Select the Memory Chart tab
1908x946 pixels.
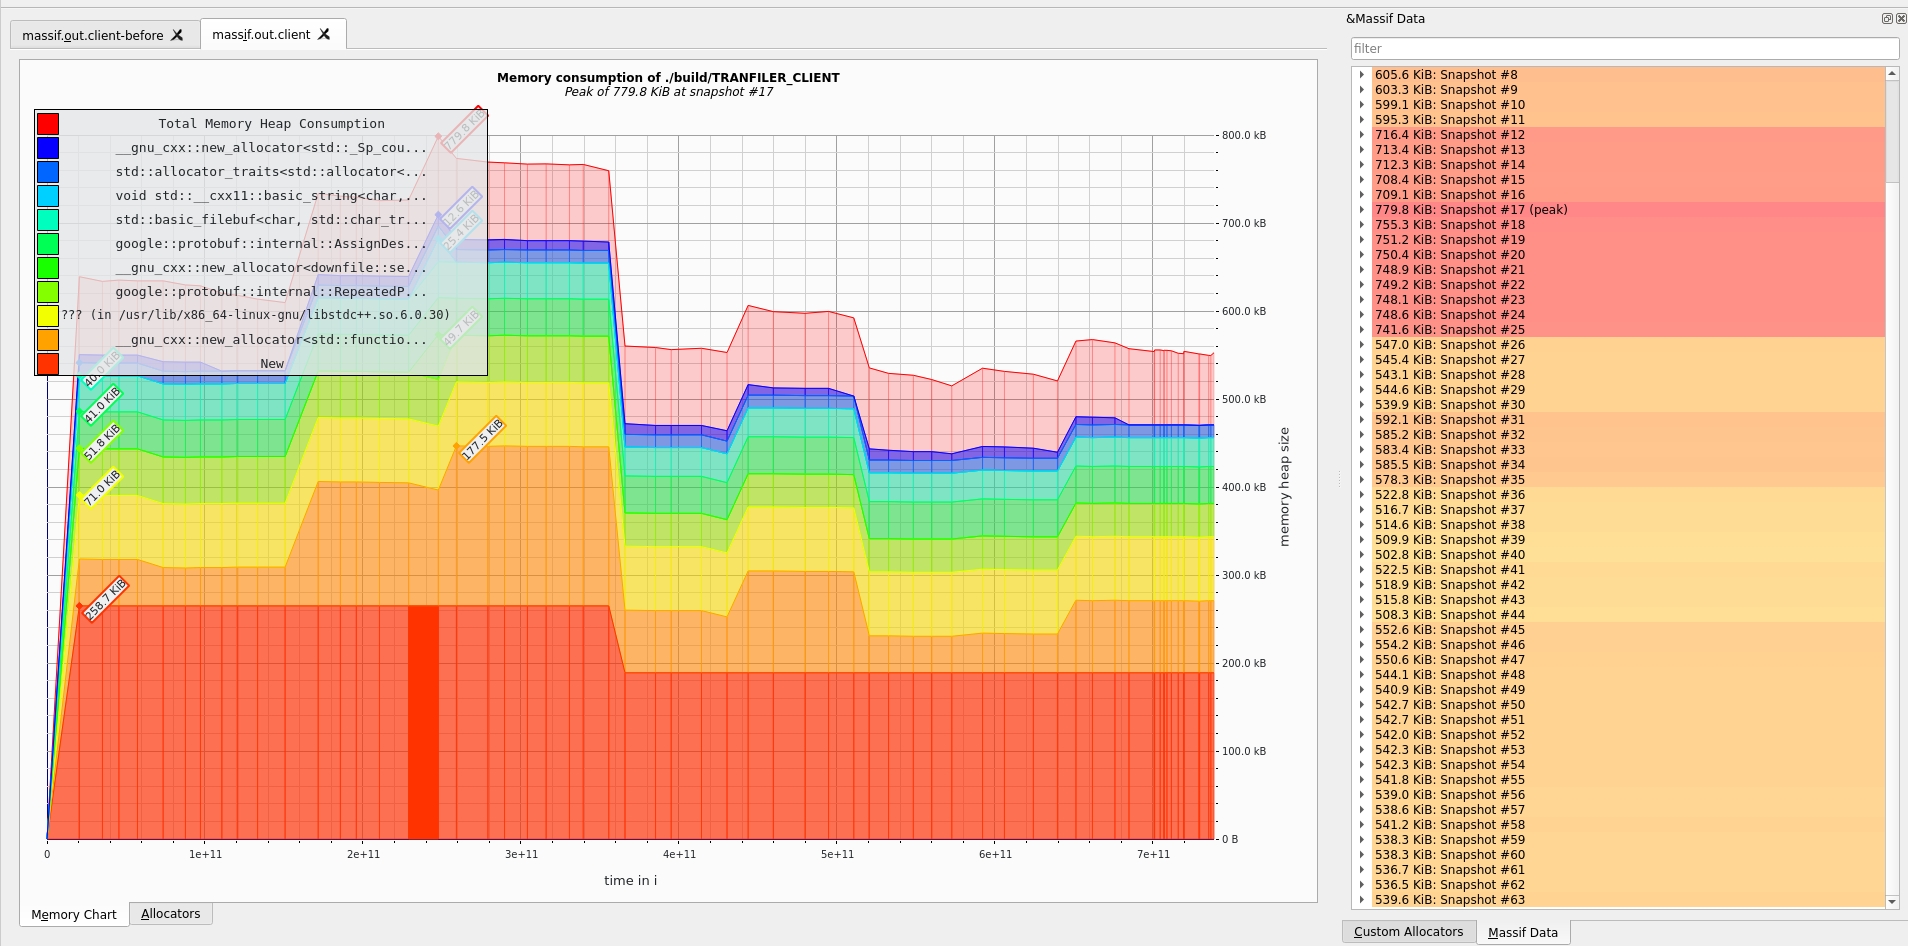coord(74,915)
